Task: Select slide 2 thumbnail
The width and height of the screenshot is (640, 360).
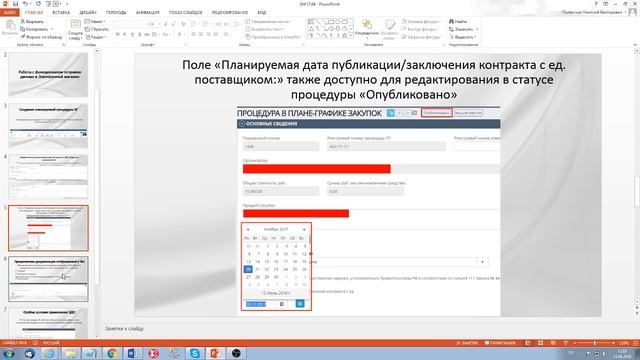Action: [48, 74]
